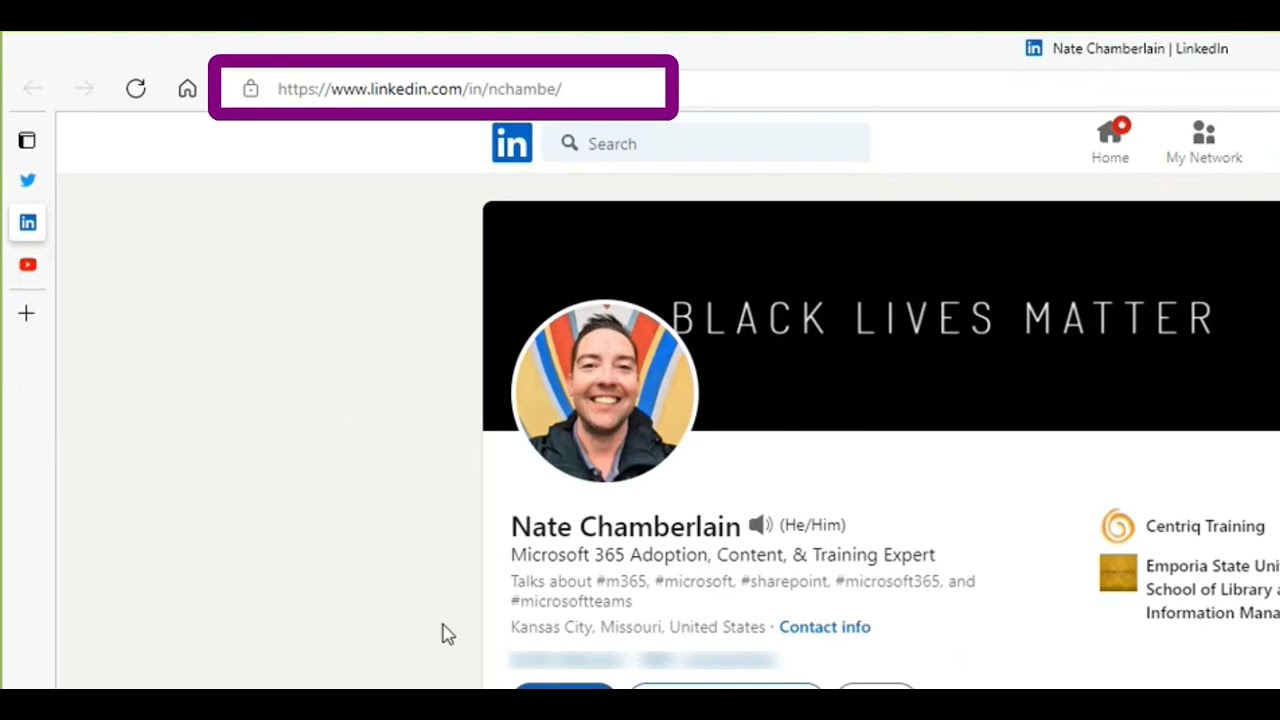Open the Emporia State University school link
The height and width of the screenshot is (720, 1280).
[1212, 589]
